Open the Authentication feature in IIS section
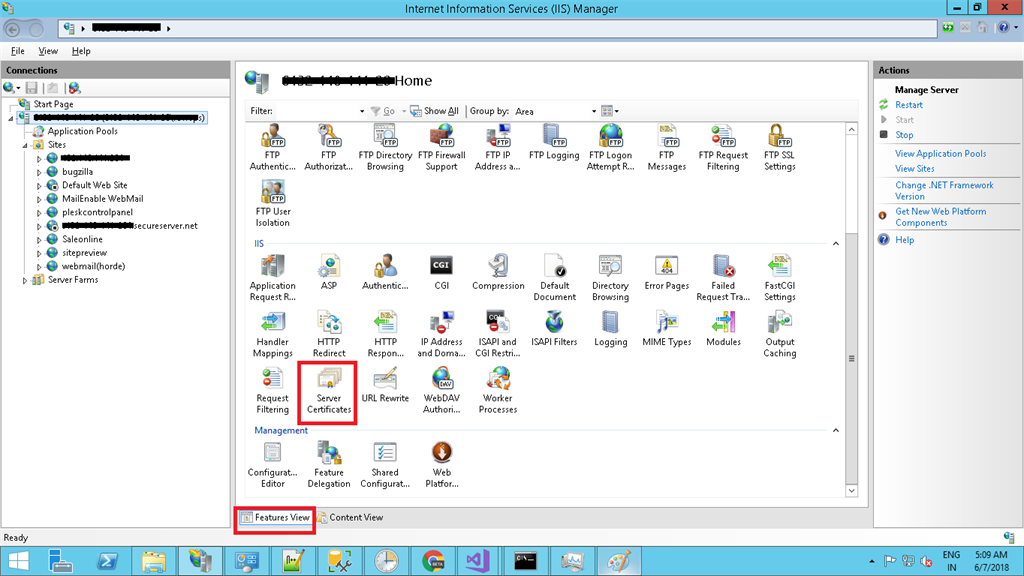Image resolution: width=1024 pixels, height=576 pixels. click(x=385, y=273)
